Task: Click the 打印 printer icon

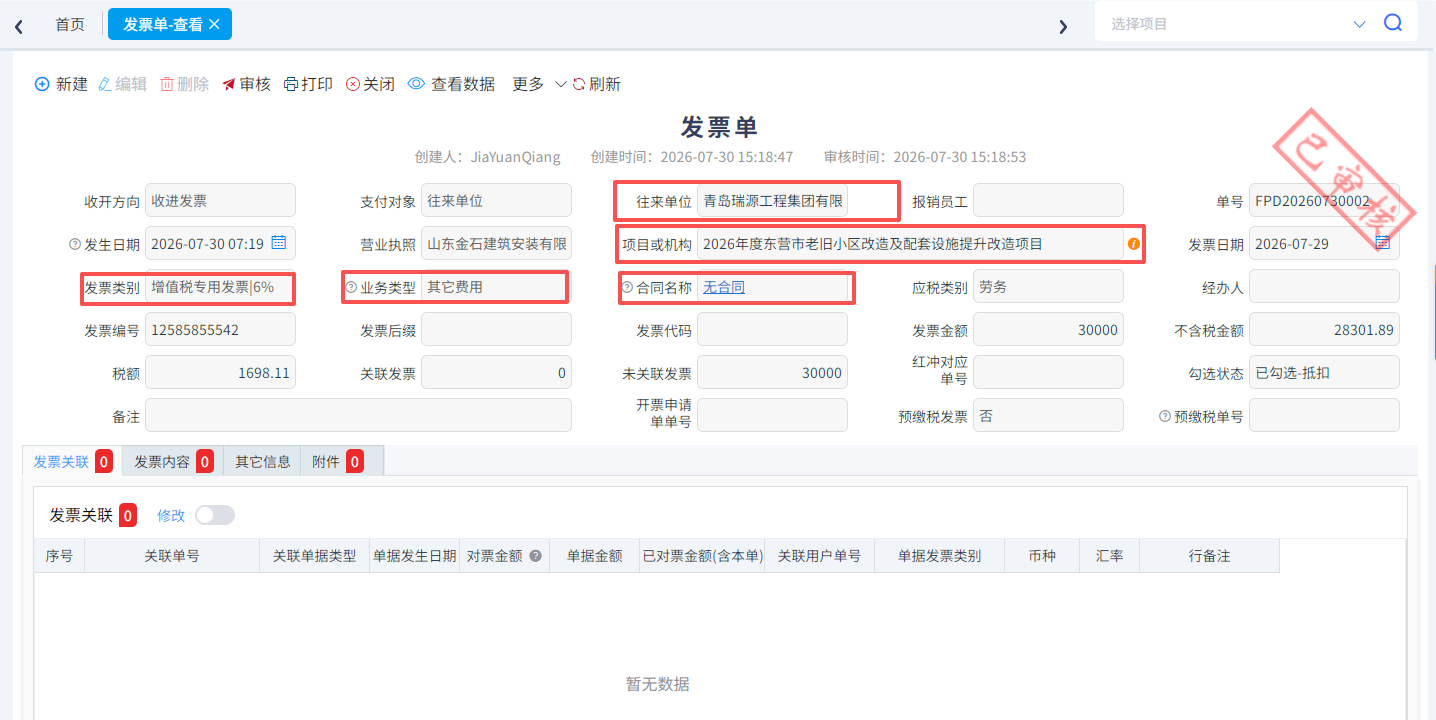Action: [291, 85]
